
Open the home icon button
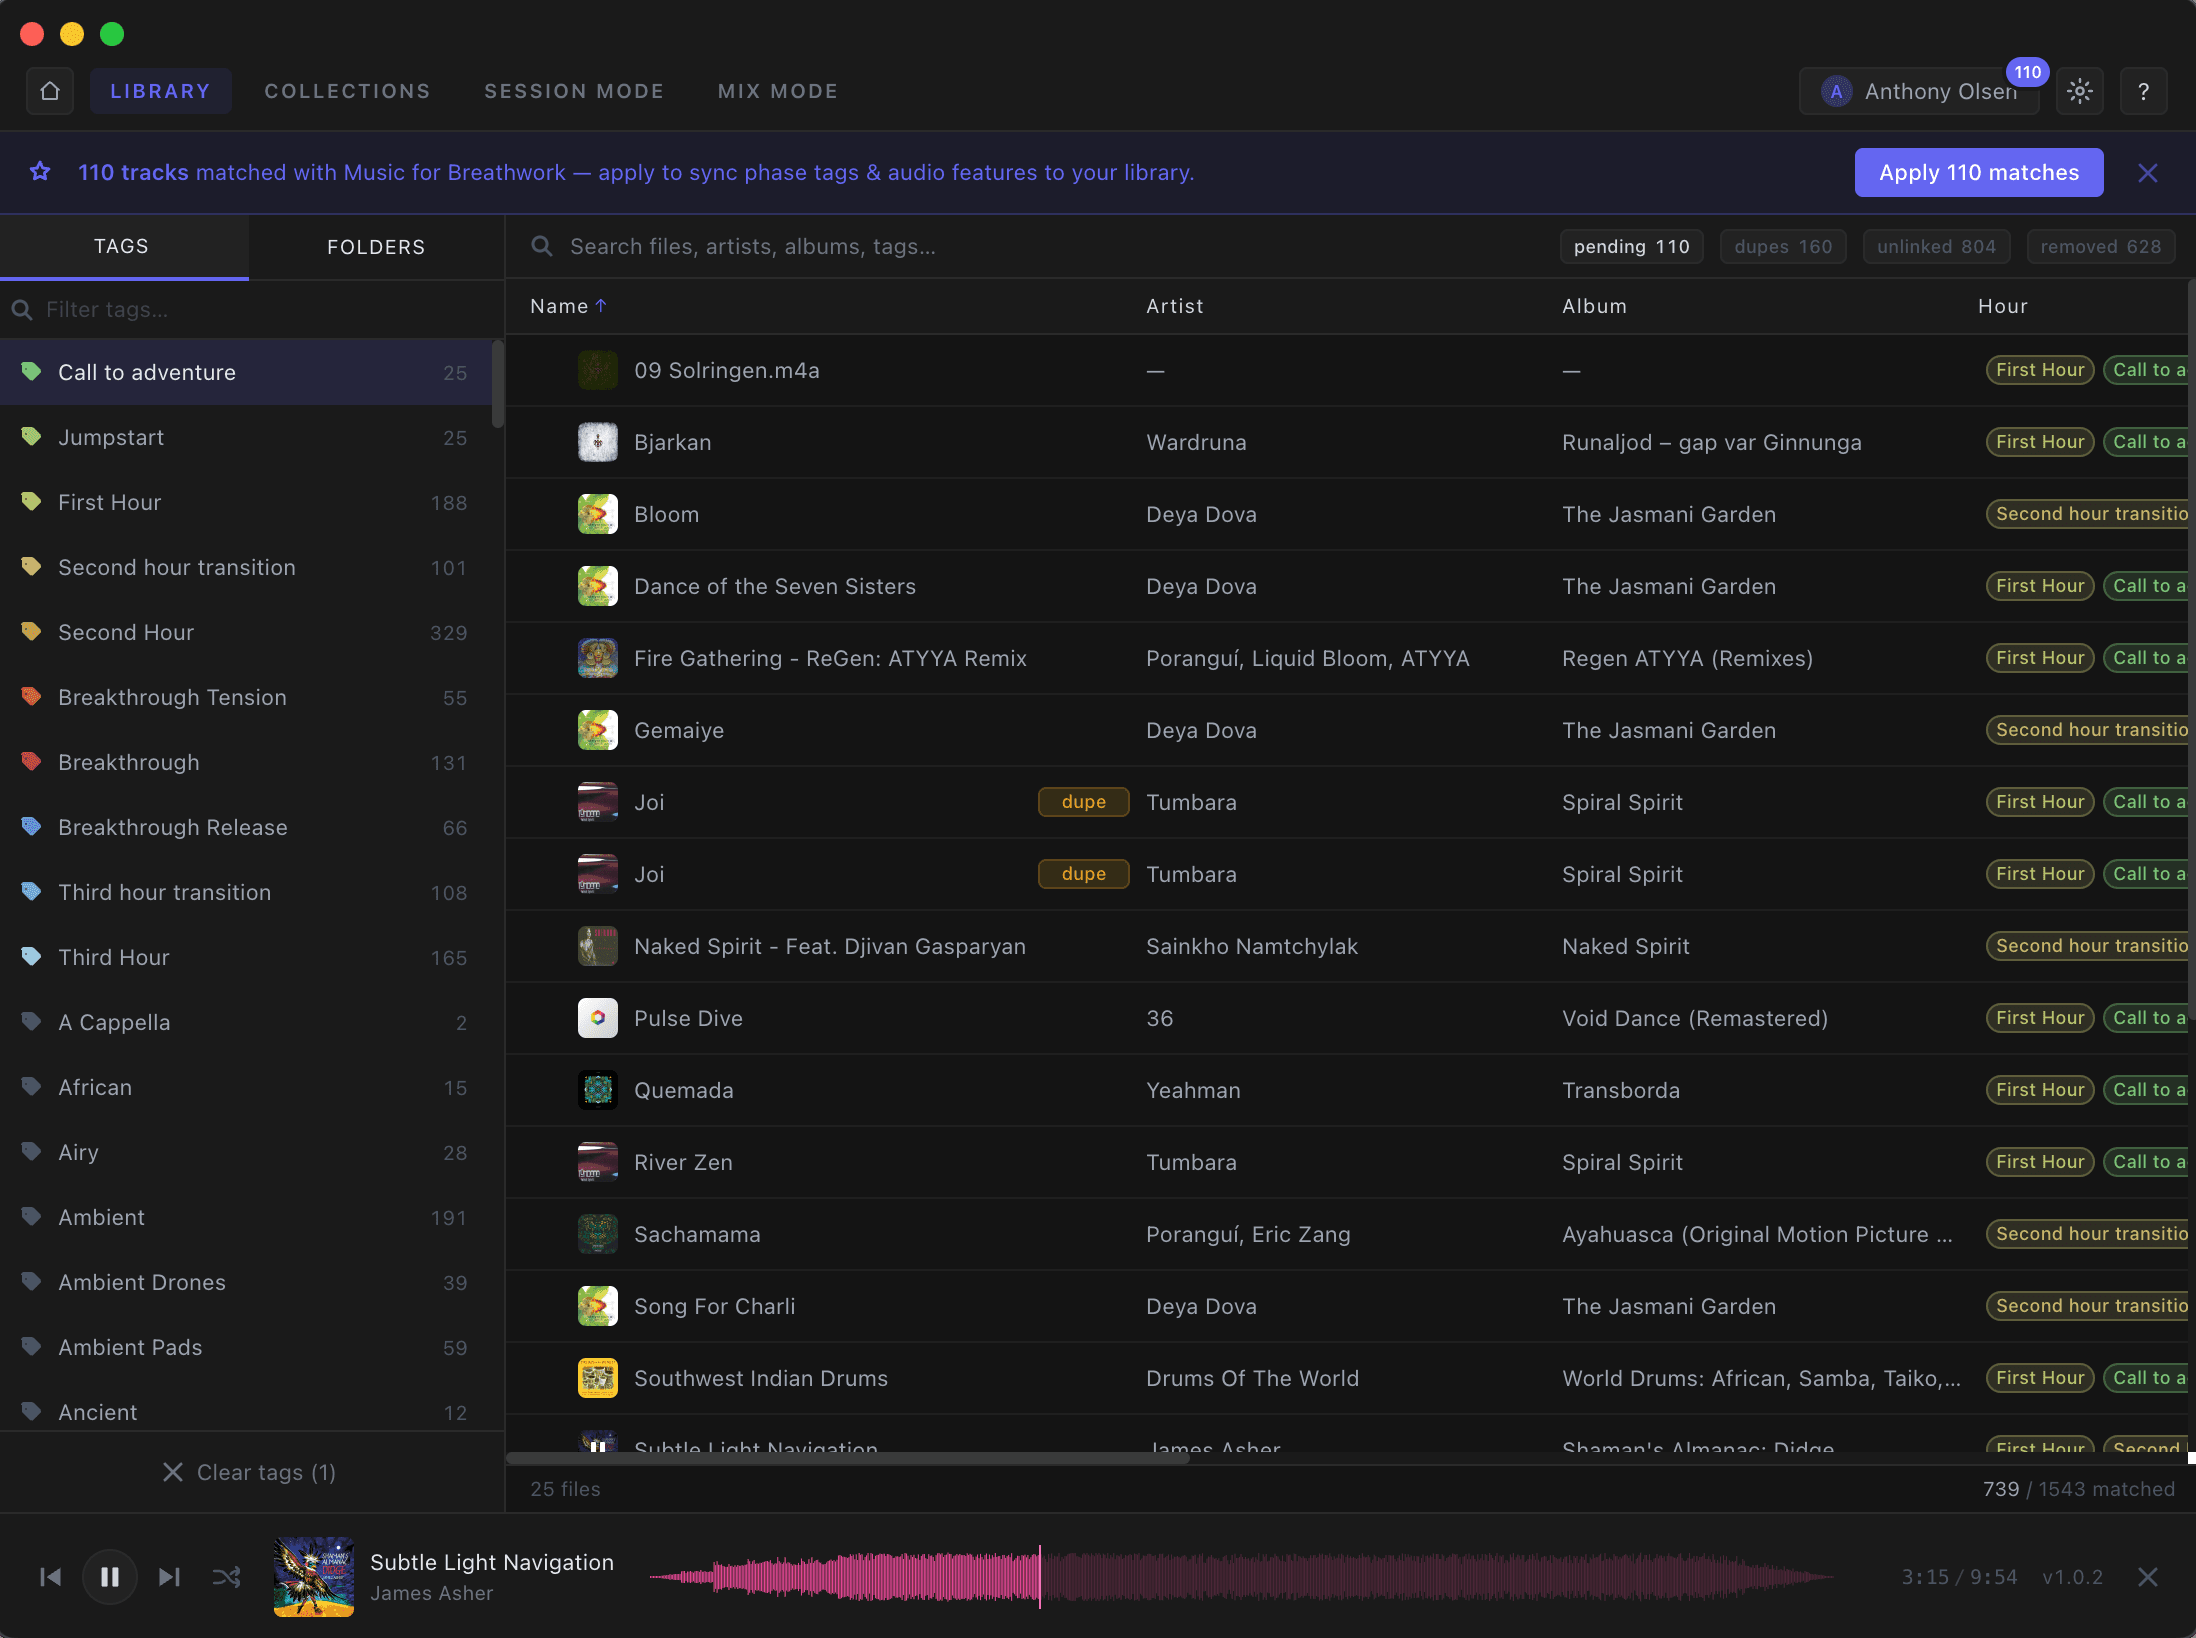tap(50, 91)
